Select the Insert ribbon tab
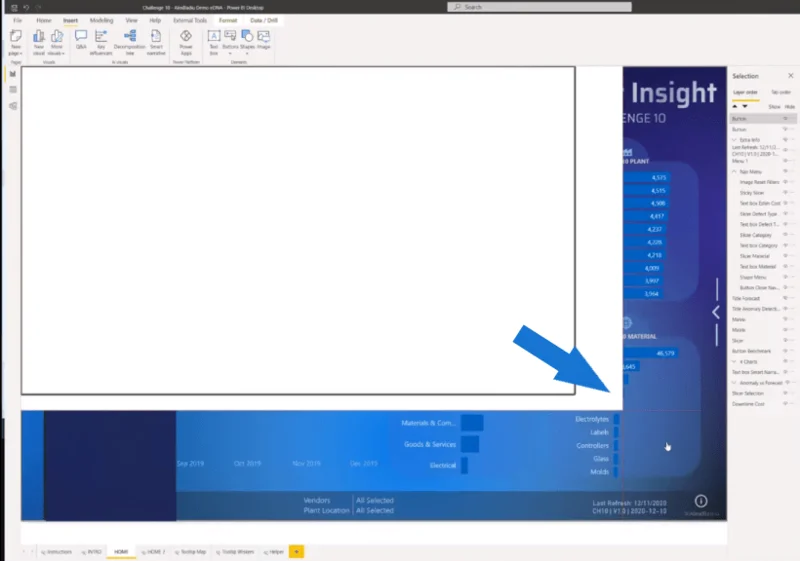Viewport: 800px width, 561px height. [x=70, y=20]
